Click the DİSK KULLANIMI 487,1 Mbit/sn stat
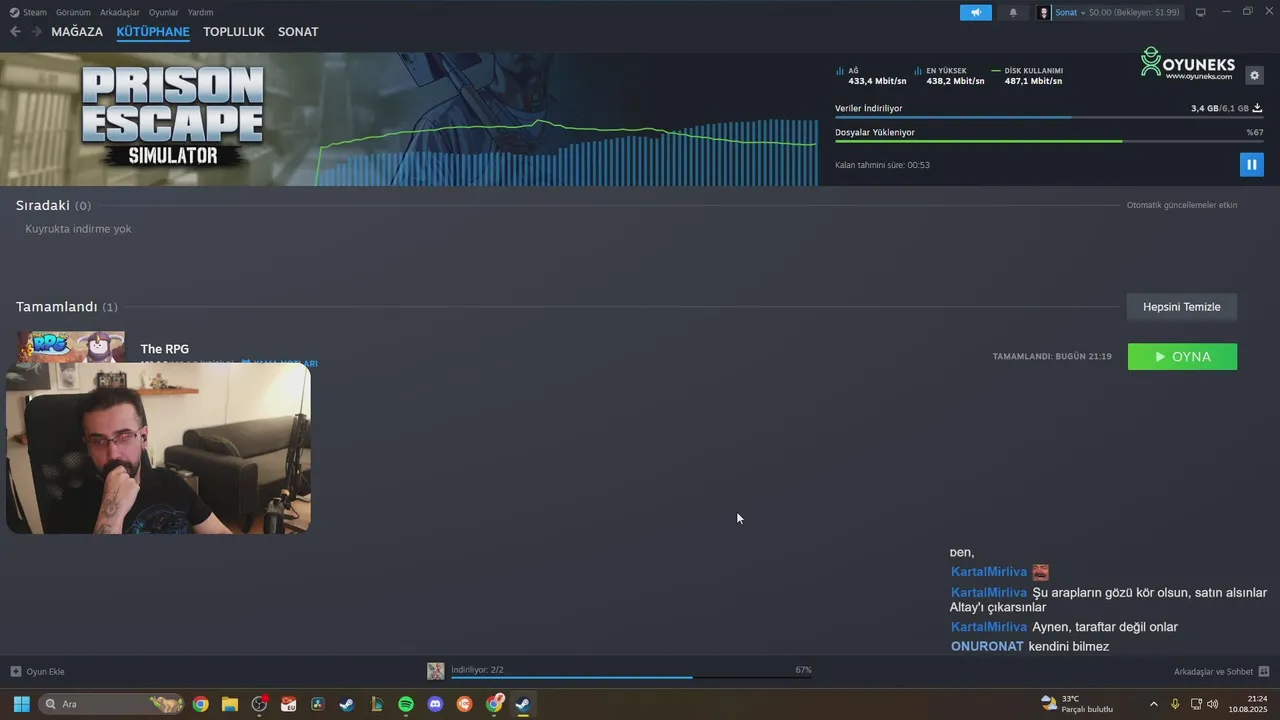The height and width of the screenshot is (720, 1280). (1027, 76)
